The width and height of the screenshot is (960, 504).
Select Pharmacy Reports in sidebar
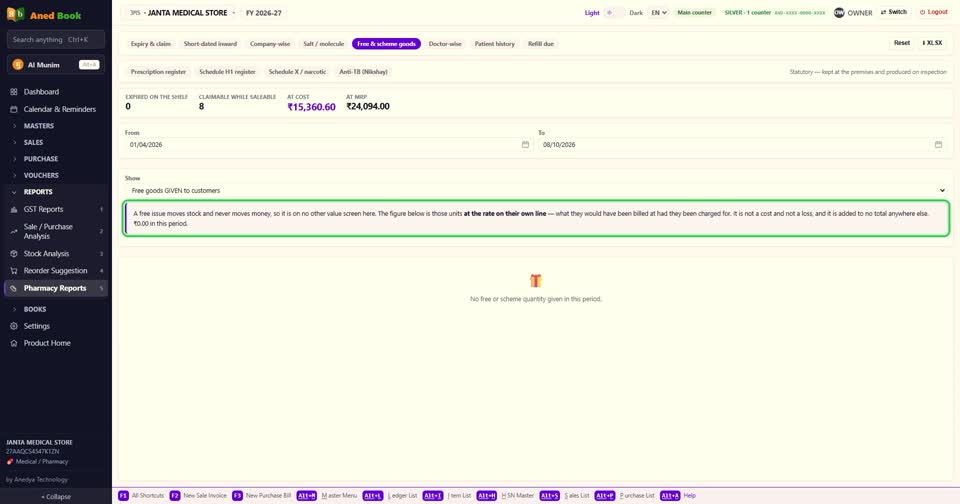pyautogui.click(x=56, y=288)
